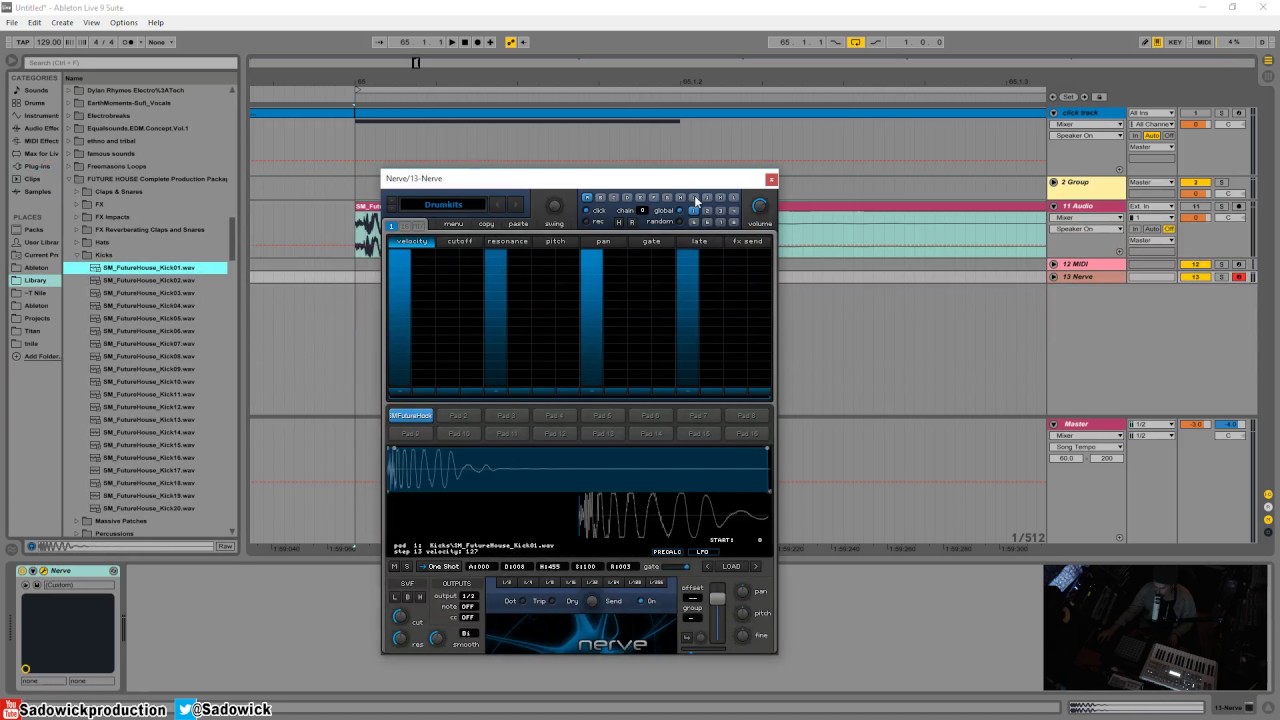Open the Audio Effects browser category

click(x=36, y=128)
